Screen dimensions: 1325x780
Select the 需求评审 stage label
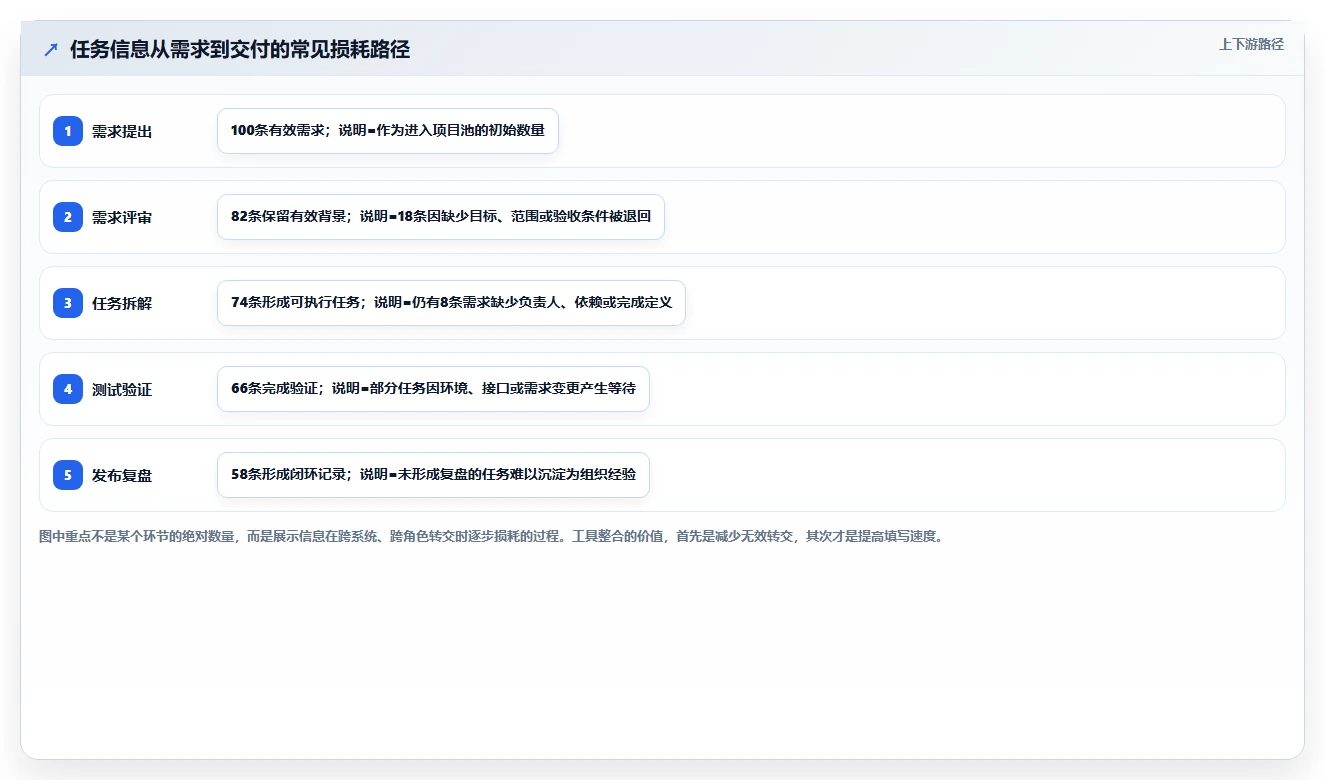(122, 217)
